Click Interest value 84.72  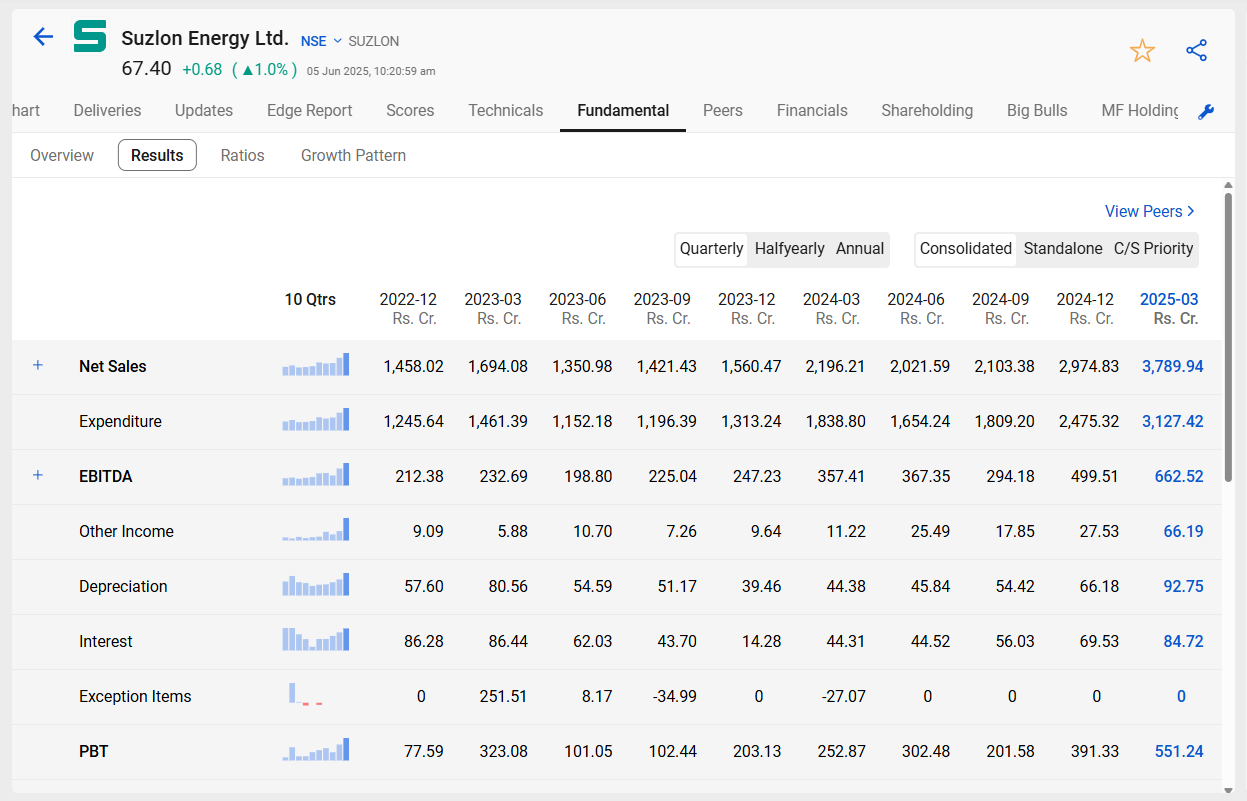click(x=1183, y=641)
